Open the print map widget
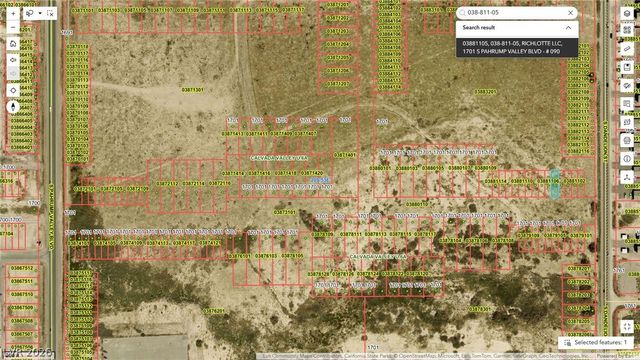 (x=627, y=122)
